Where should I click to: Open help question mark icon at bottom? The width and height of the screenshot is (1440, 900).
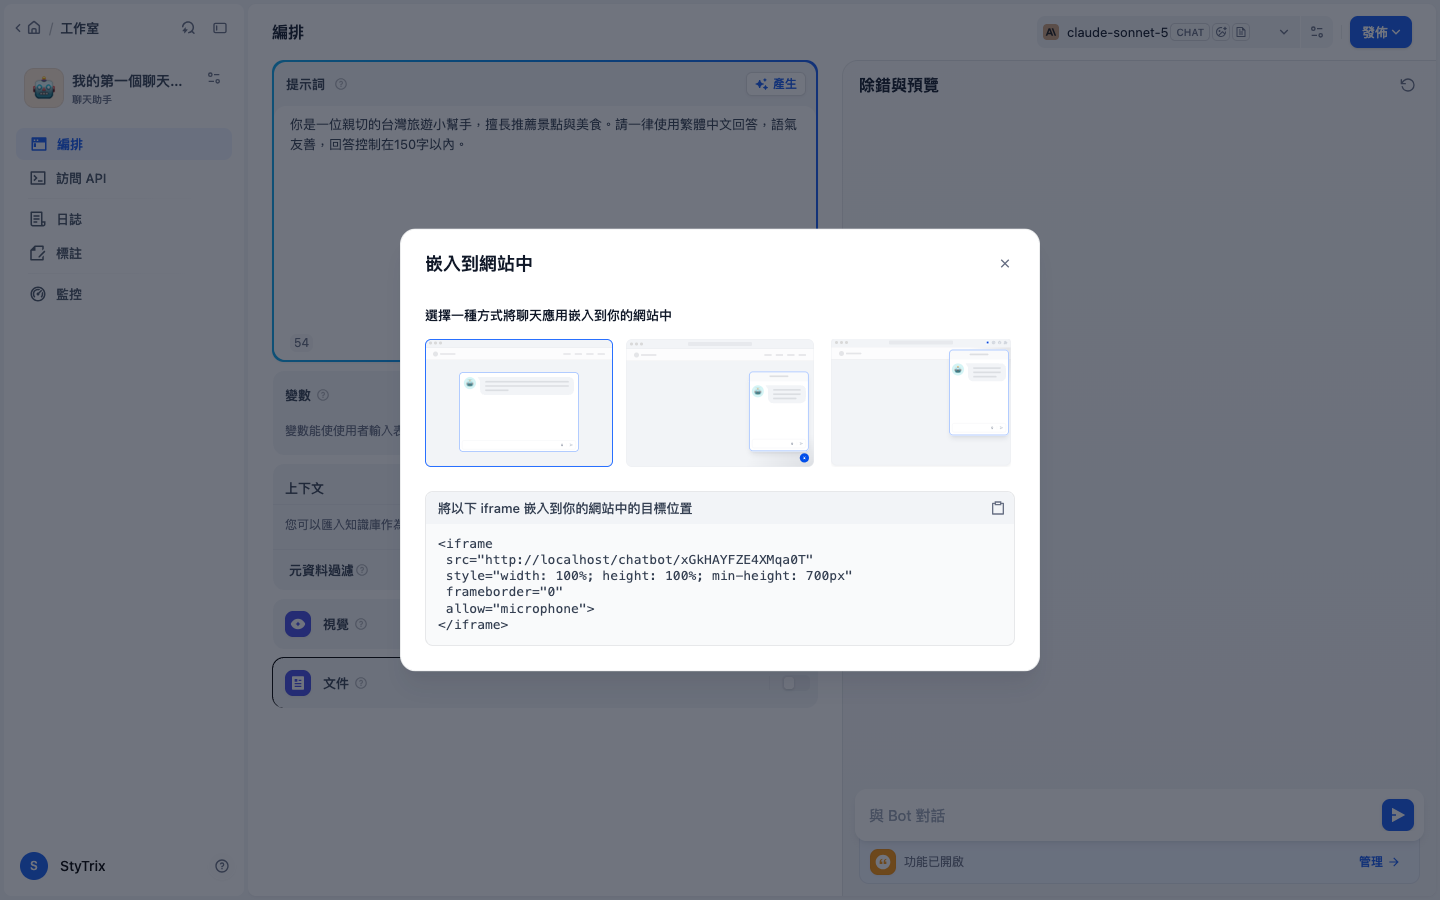222,866
